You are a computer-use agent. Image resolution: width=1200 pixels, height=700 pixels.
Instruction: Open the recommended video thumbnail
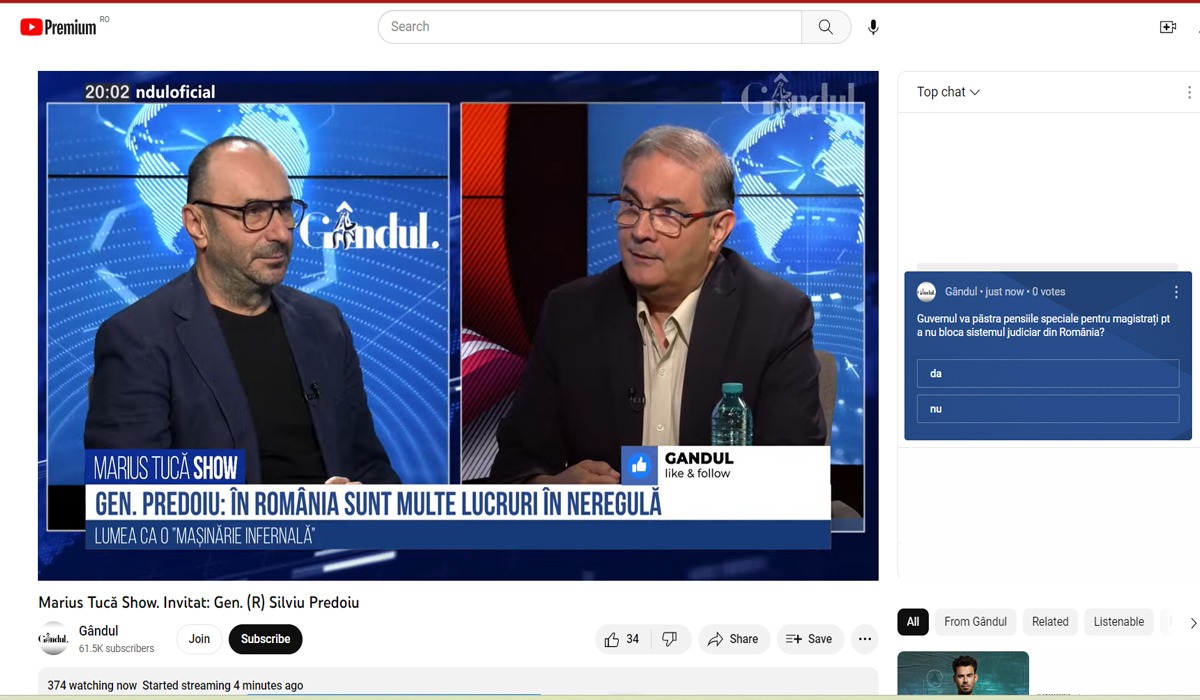[963, 674]
